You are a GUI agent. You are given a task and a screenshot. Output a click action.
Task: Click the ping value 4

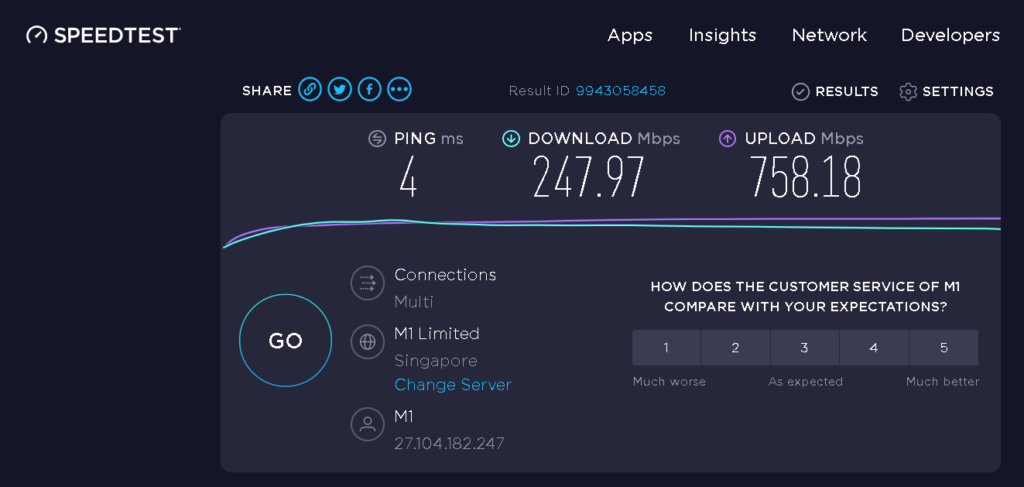coord(408,177)
